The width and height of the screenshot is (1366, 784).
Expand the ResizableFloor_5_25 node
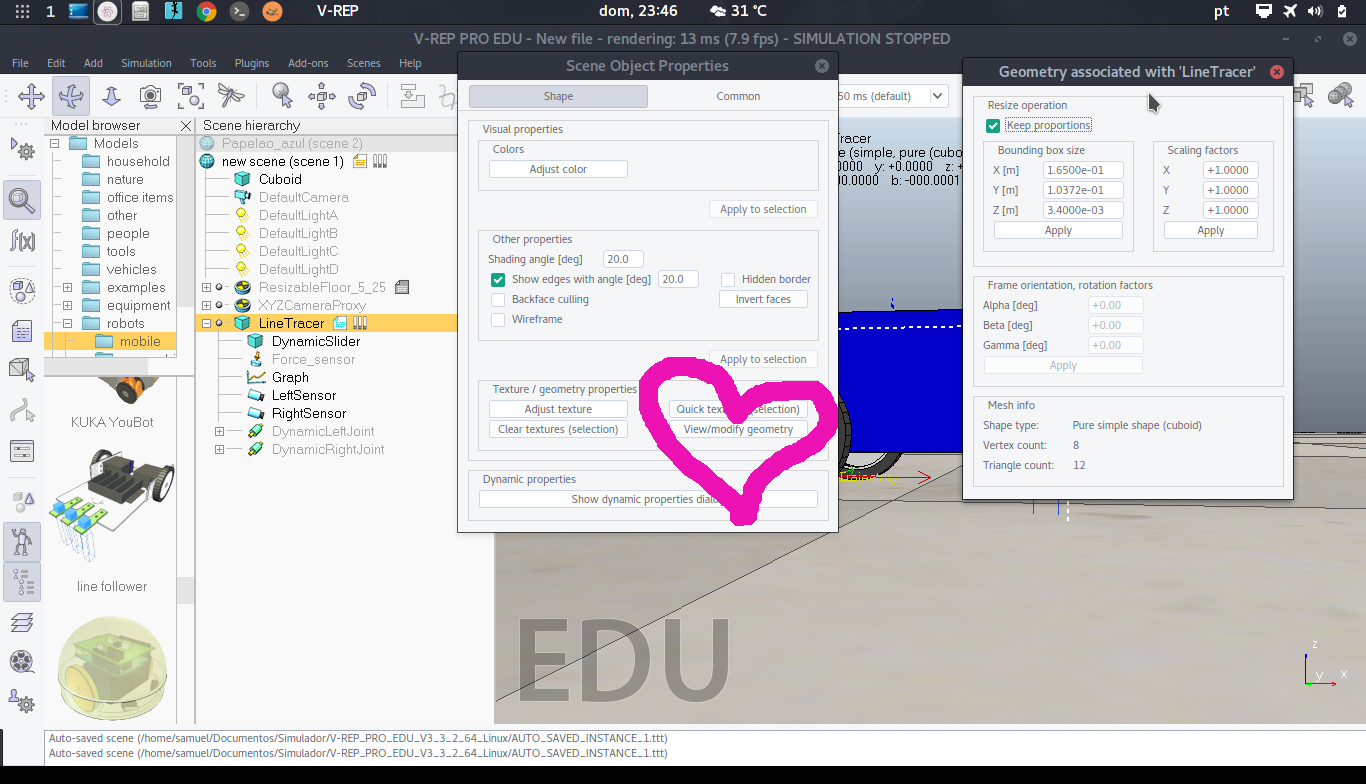[x=206, y=287]
